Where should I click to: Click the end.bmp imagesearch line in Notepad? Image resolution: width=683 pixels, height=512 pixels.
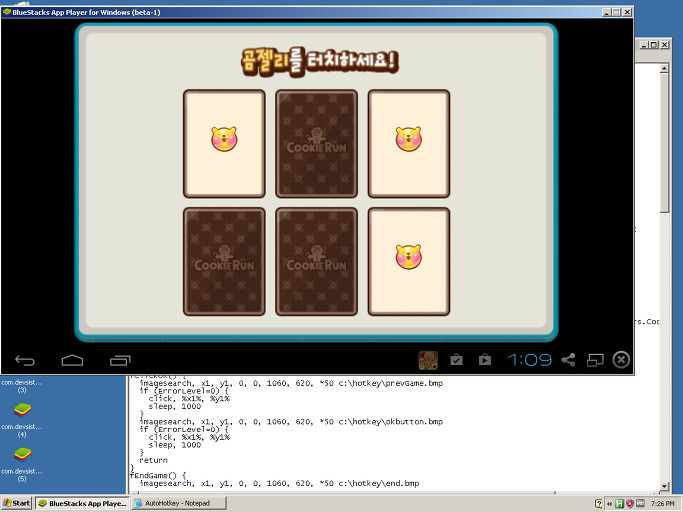[x=279, y=483]
